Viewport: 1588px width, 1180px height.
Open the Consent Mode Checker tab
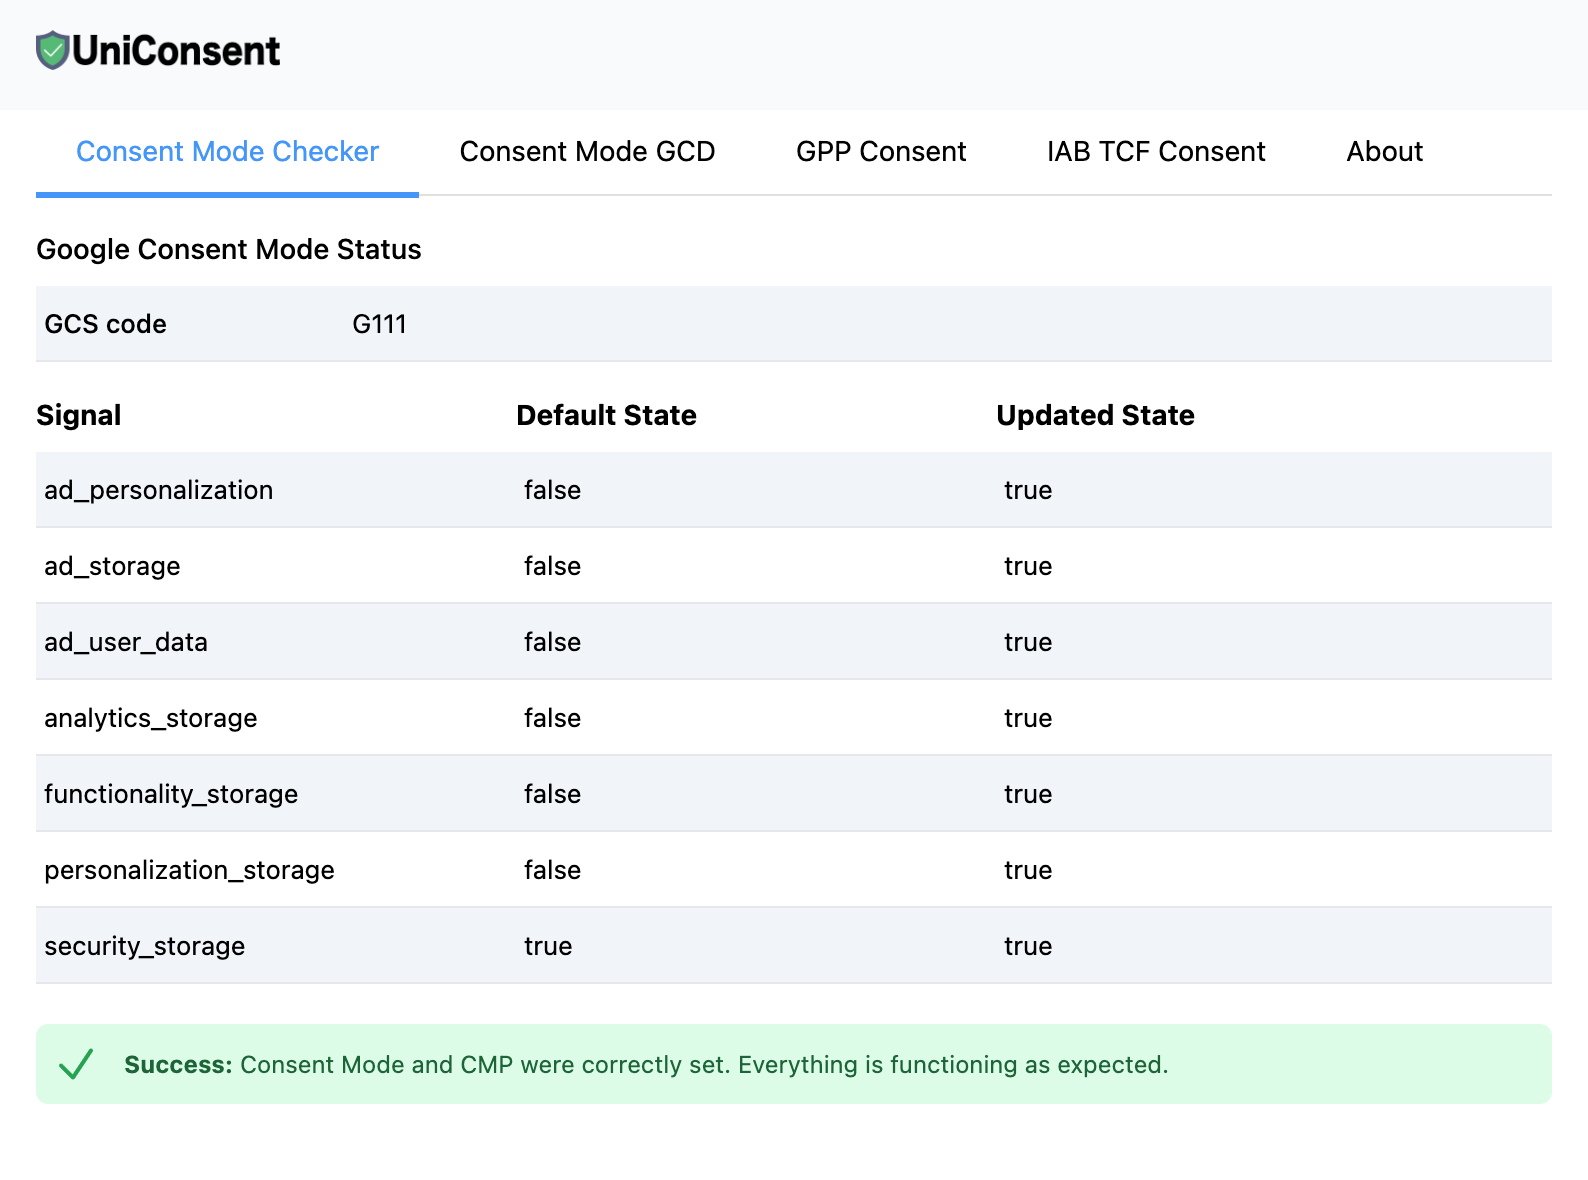[x=227, y=152]
